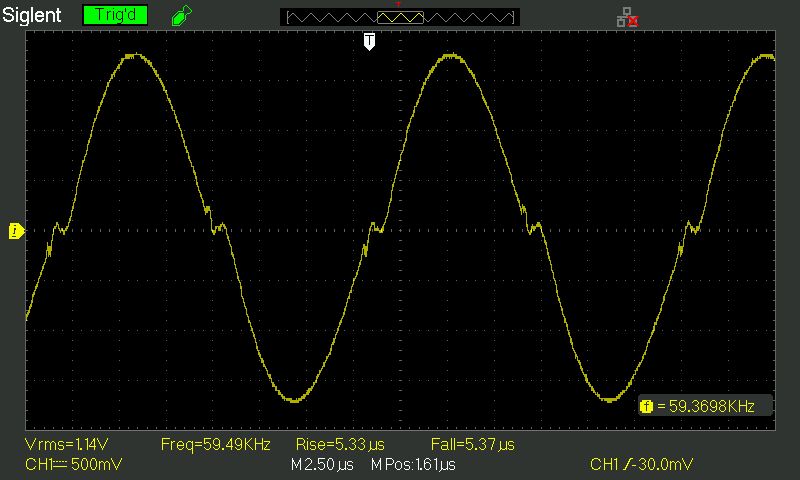Viewport: 800px width, 480px height.
Task: Click the Fall=5.37µs measurement
Action: pos(472,444)
